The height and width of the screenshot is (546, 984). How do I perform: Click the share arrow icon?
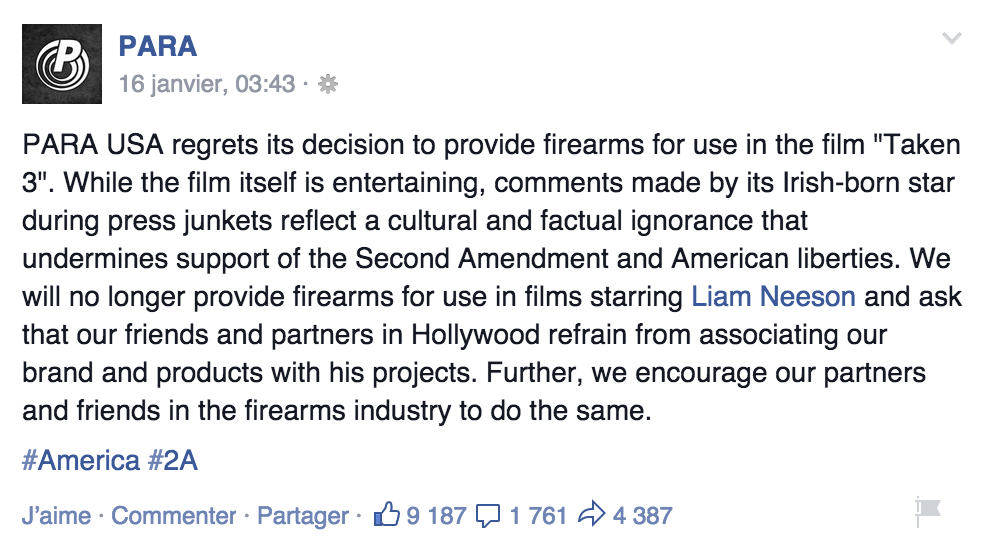click(592, 516)
